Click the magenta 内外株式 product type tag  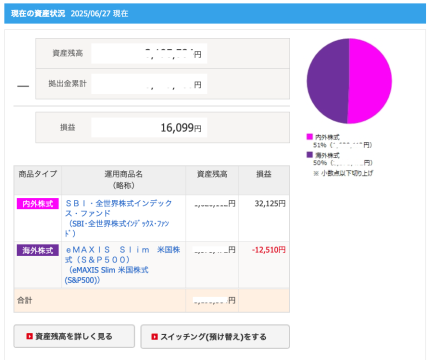(x=38, y=204)
